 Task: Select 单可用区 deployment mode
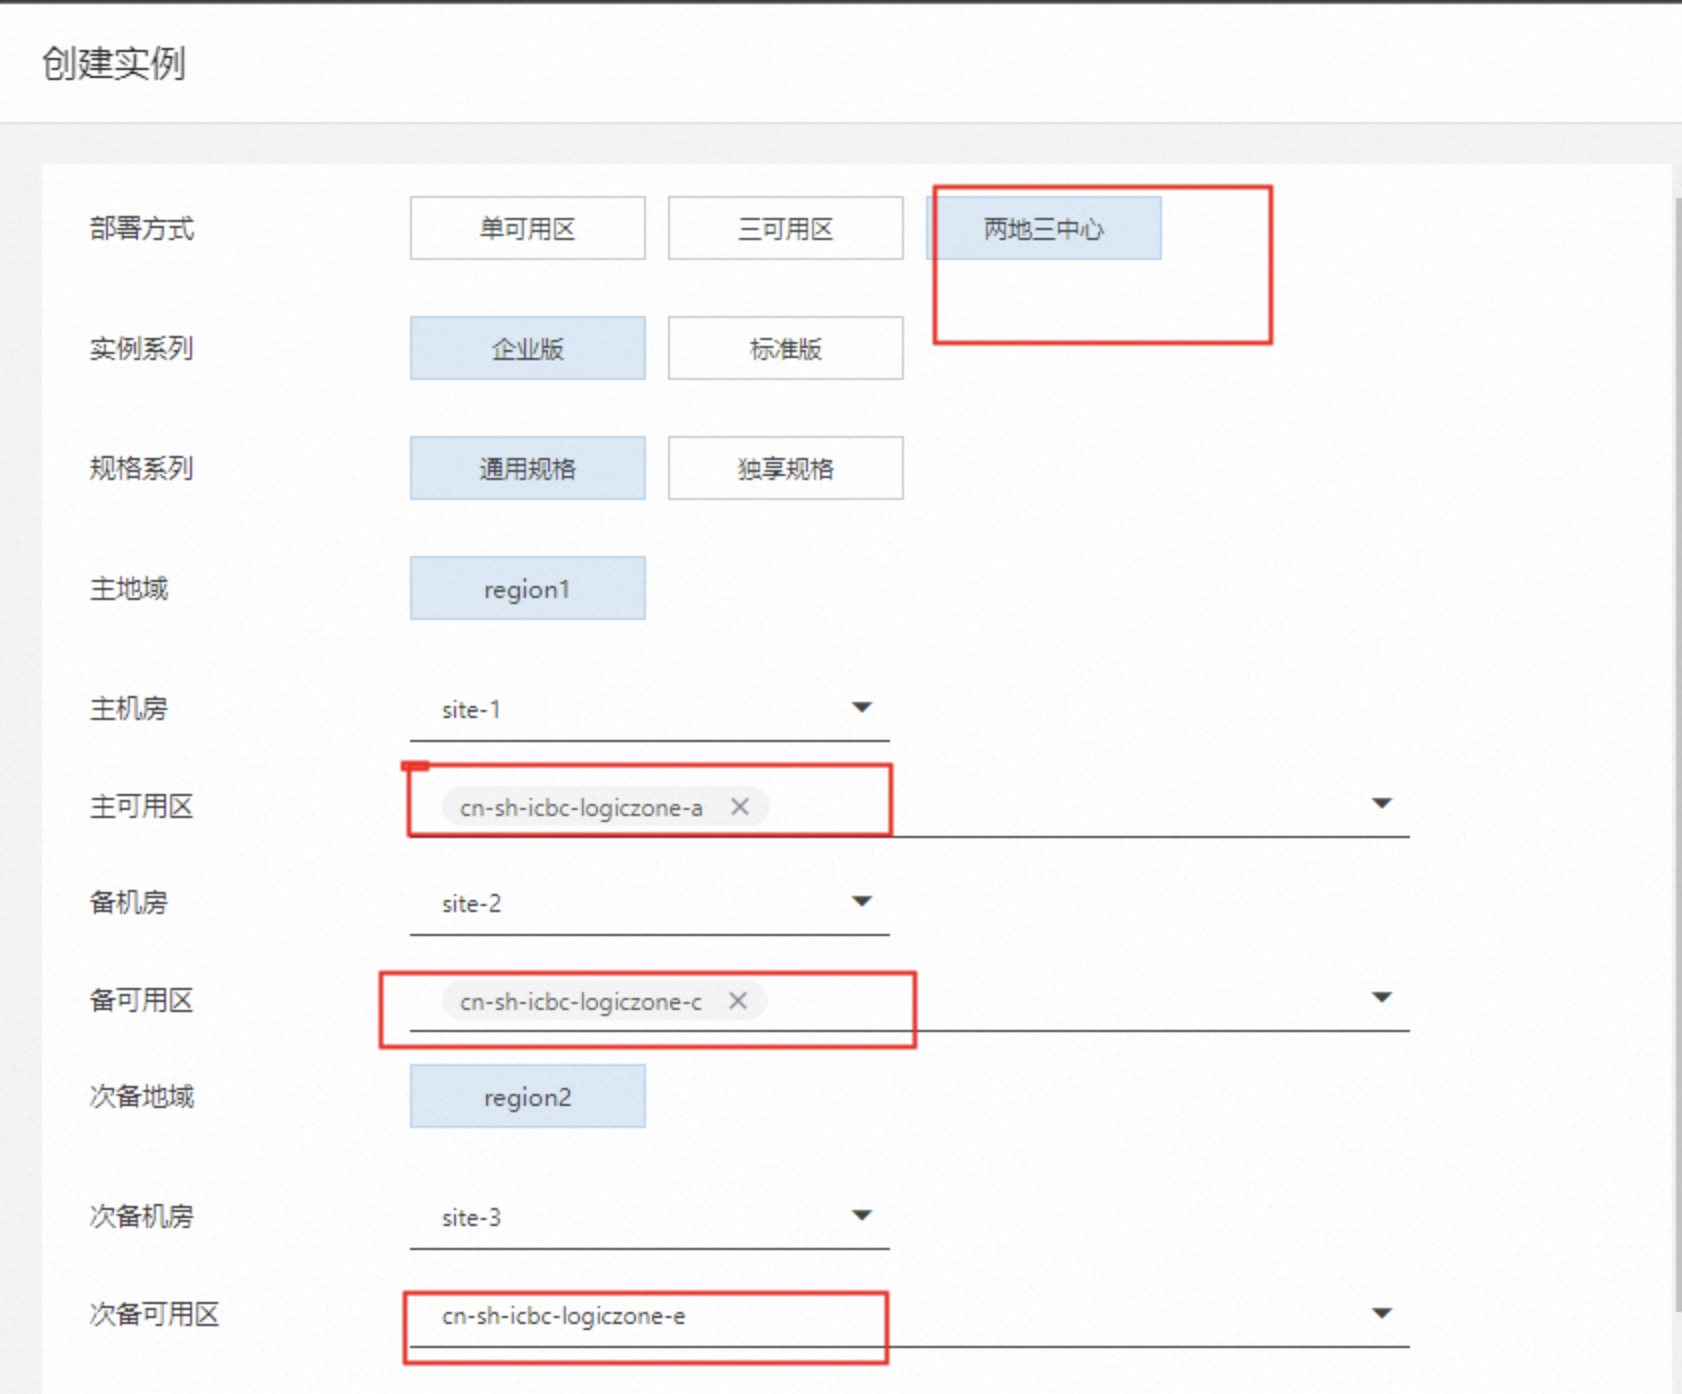pos(527,229)
